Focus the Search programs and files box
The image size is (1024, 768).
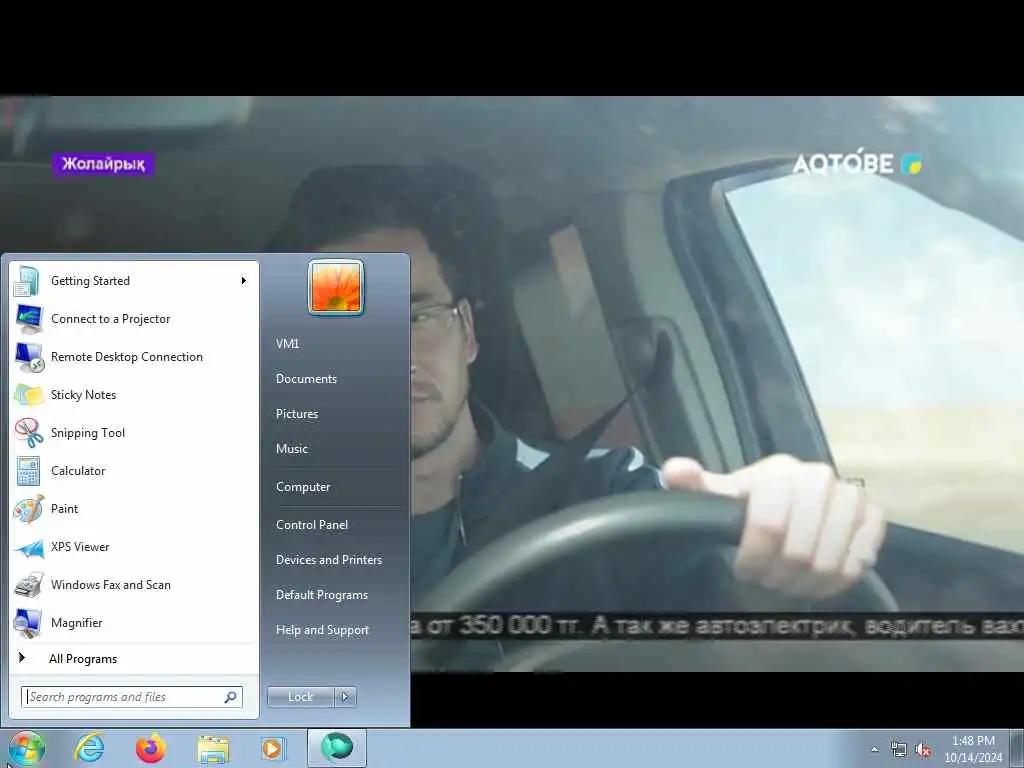pos(132,697)
